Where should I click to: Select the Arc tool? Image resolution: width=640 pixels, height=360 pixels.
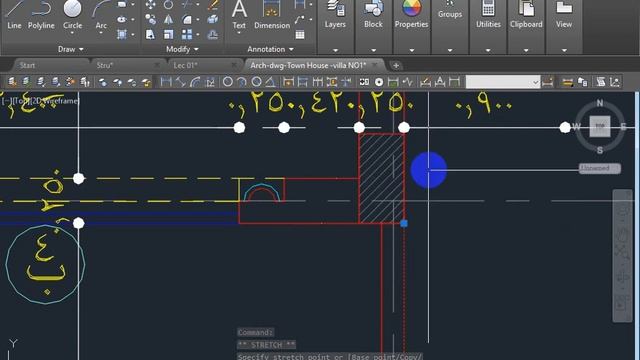click(100, 15)
